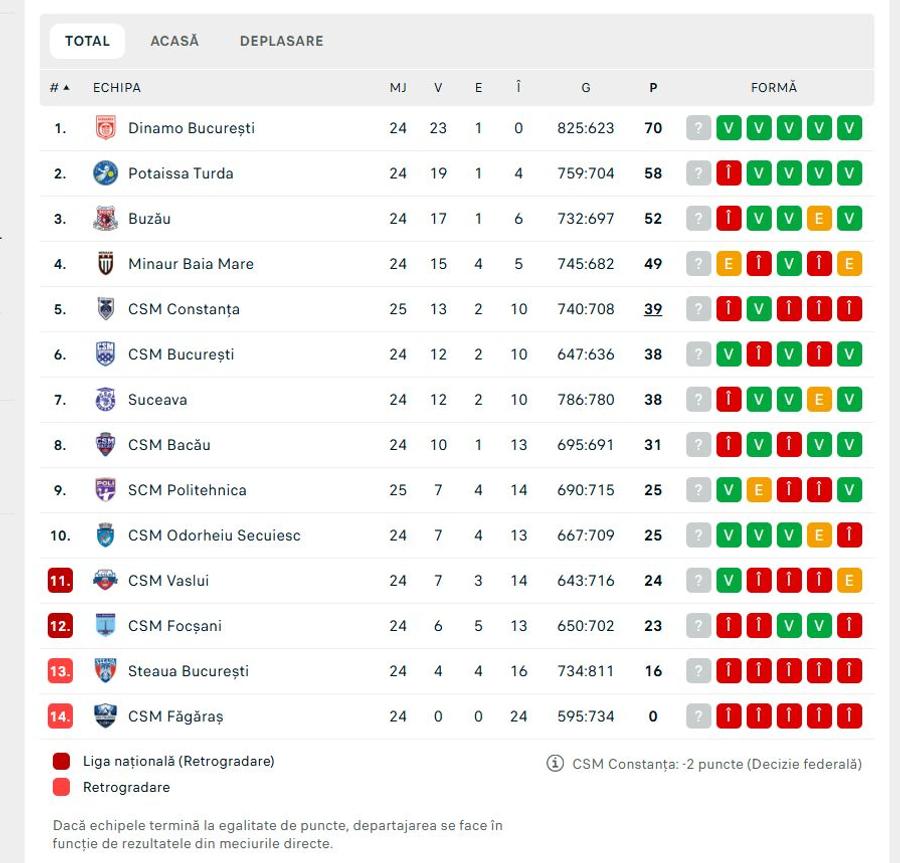Viewport: 900px width, 863px height.
Task: Click the Dinamo București team logo
Action: tap(106, 128)
